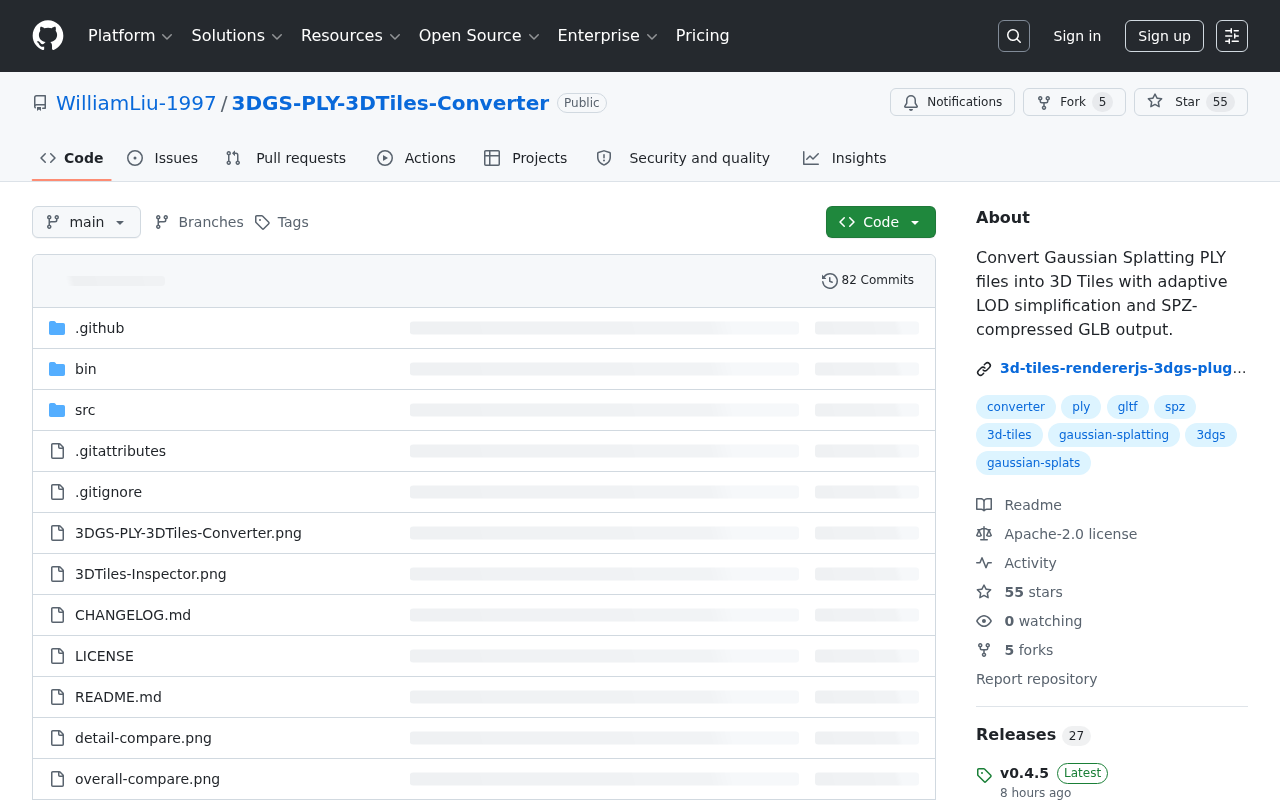Viewport: 1280px width, 800px height.
Task: Click the commits history clock icon
Action: 830,281
